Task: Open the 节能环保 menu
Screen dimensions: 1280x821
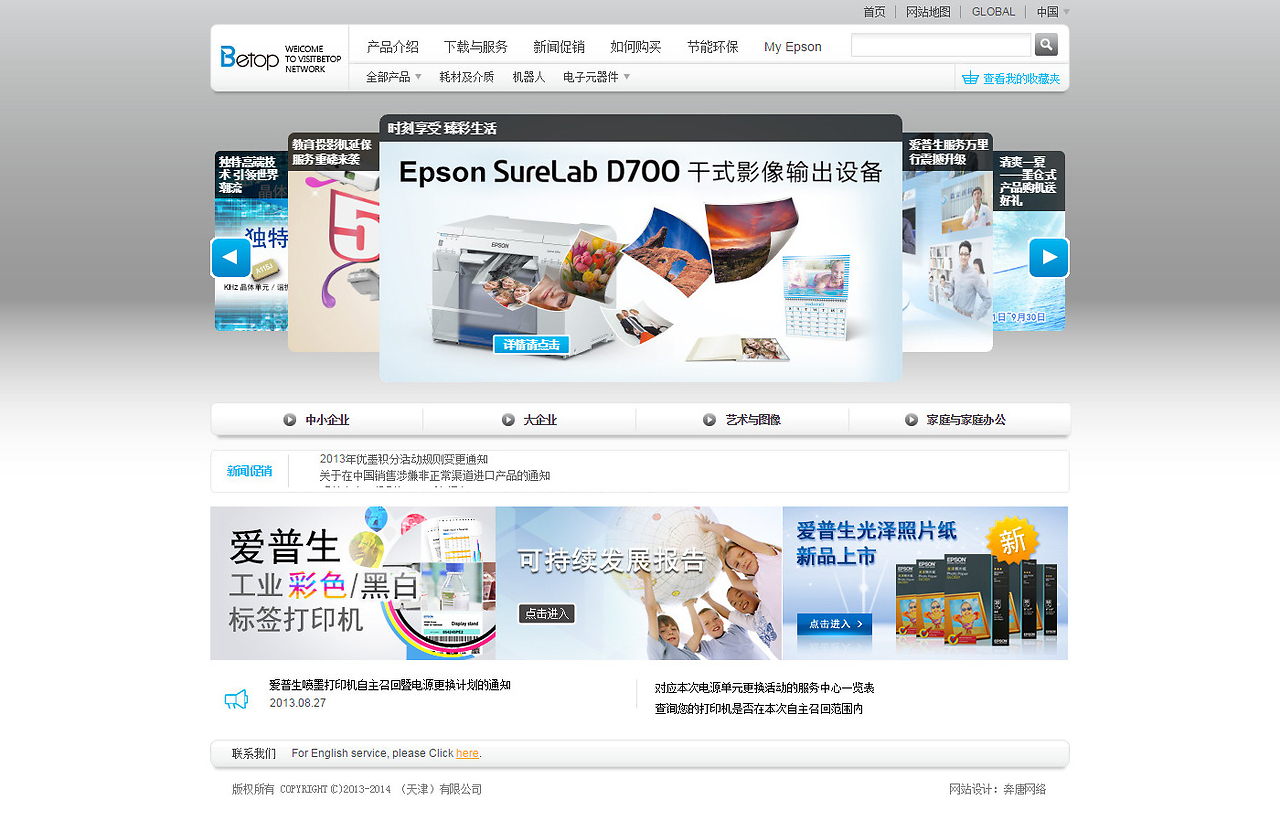Action: 713,47
